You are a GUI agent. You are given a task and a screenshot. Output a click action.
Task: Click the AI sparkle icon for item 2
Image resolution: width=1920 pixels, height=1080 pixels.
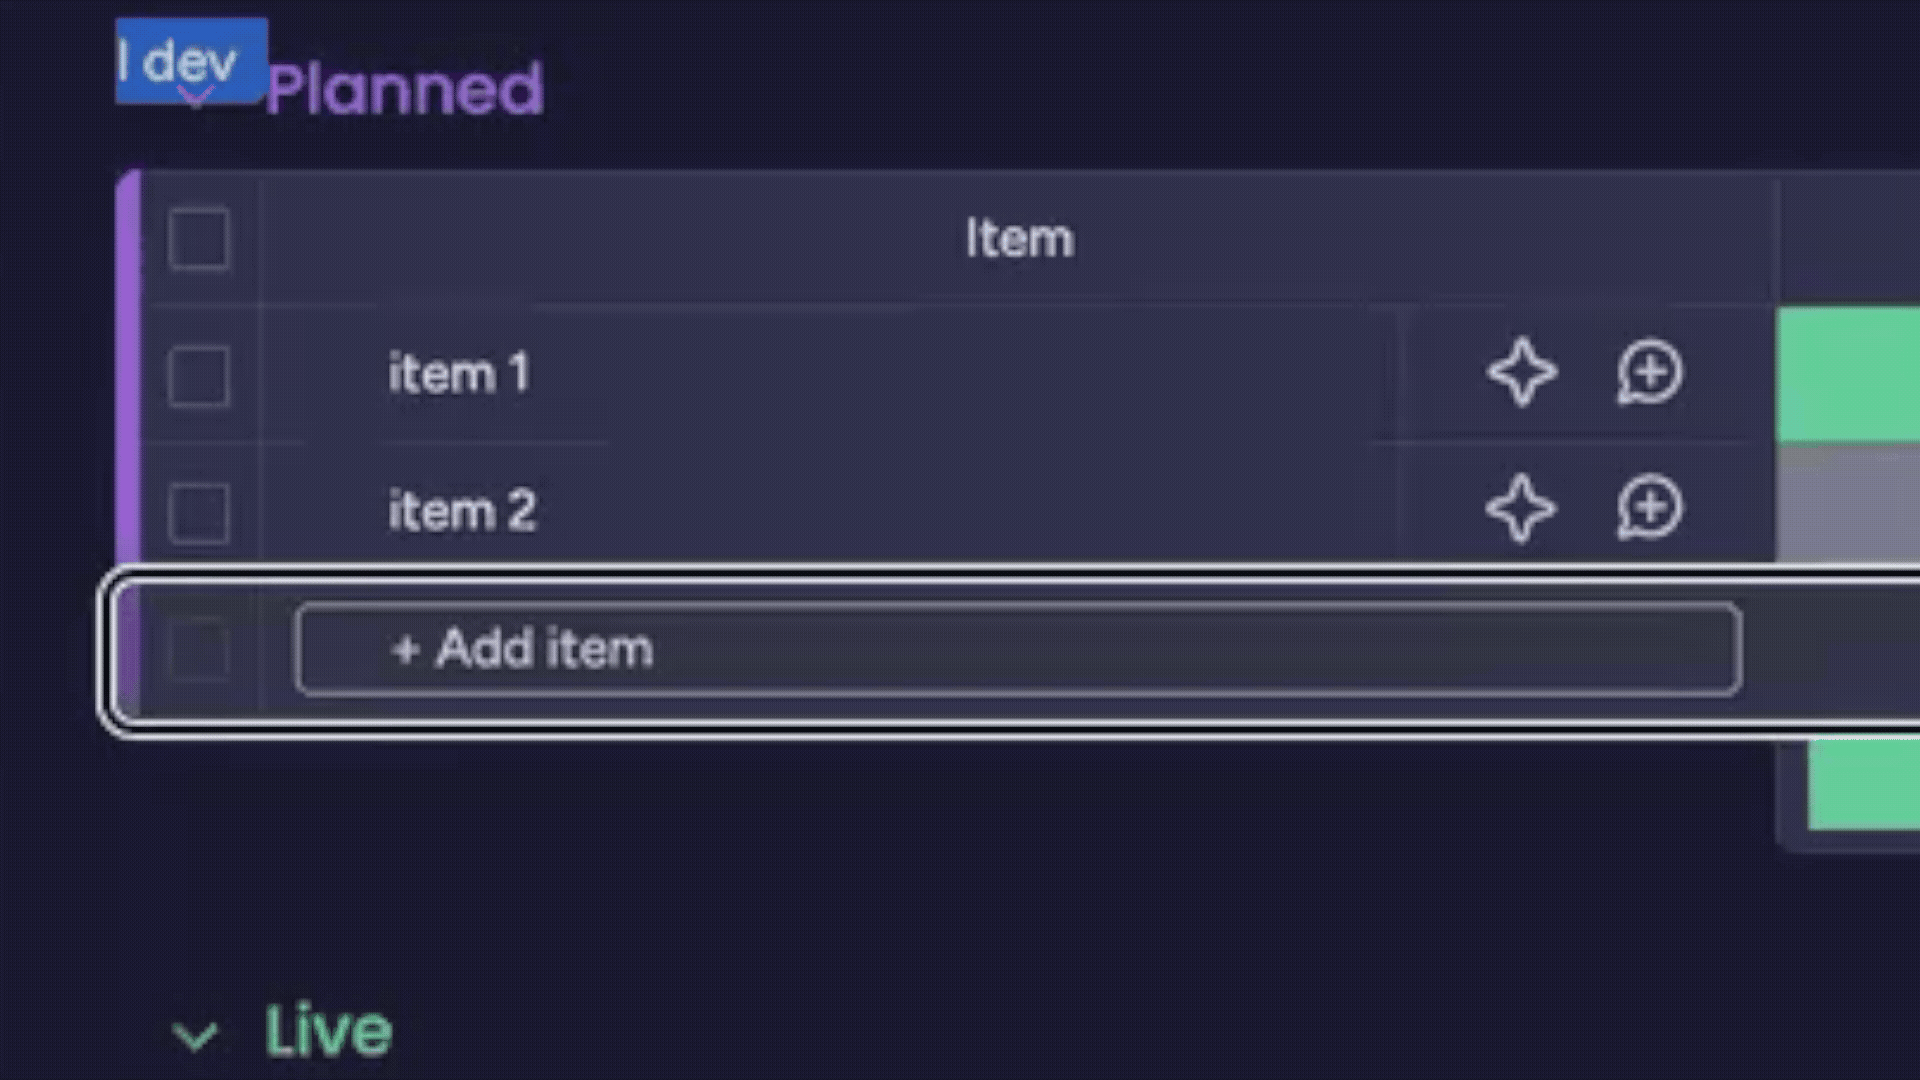click(x=1520, y=508)
